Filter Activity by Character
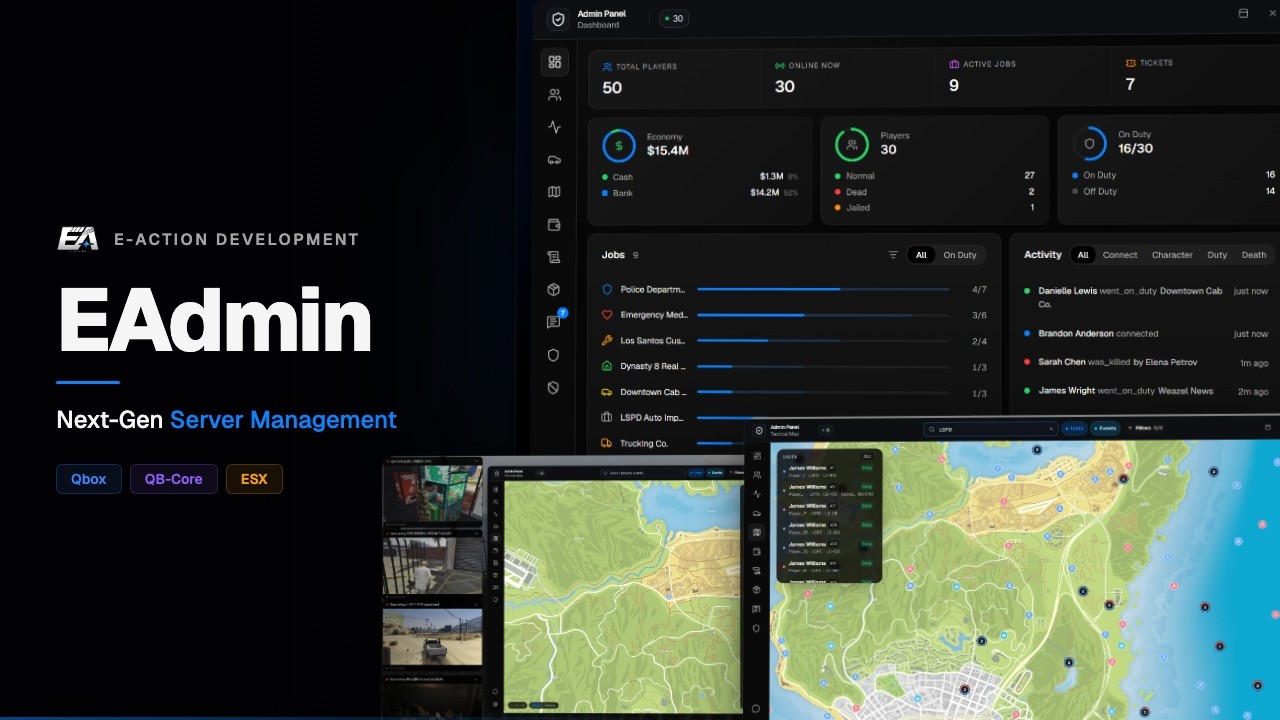The height and width of the screenshot is (720, 1280). [1172, 255]
